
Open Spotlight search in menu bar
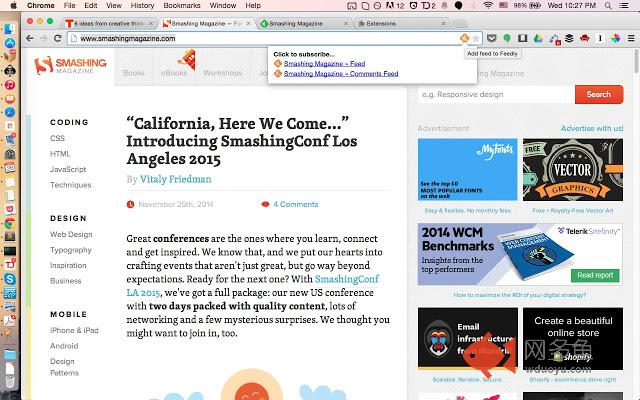[608, 6]
